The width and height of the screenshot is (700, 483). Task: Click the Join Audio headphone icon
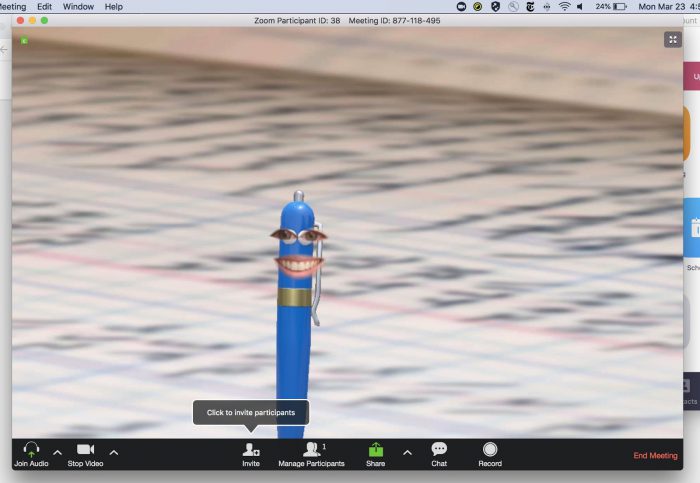coord(31,450)
